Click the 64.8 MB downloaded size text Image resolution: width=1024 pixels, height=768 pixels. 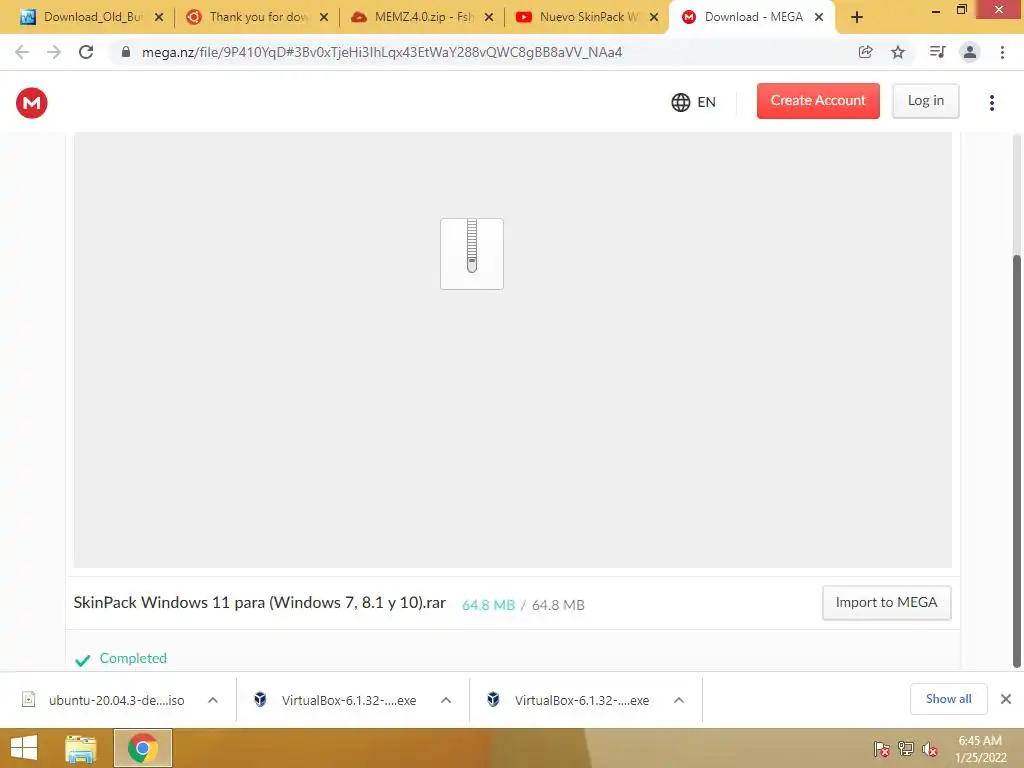[488, 605]
